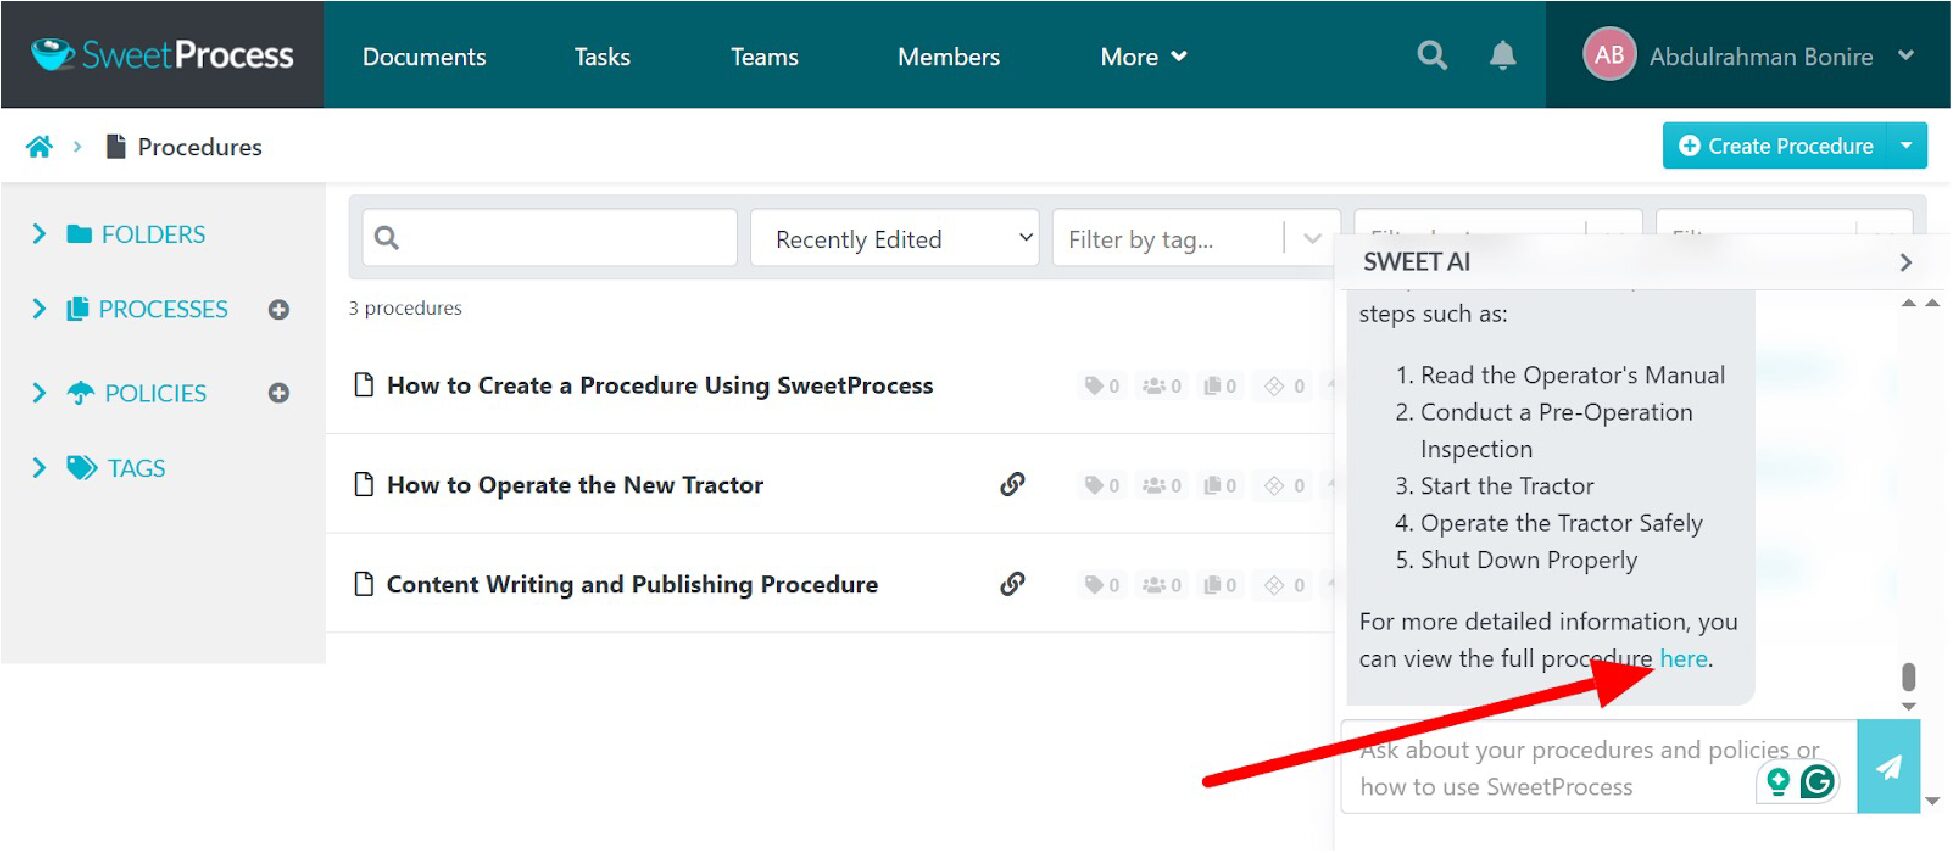Click teams count on Content Writing row
The image size is (1953, 853).
click(x=1162, y=585)
